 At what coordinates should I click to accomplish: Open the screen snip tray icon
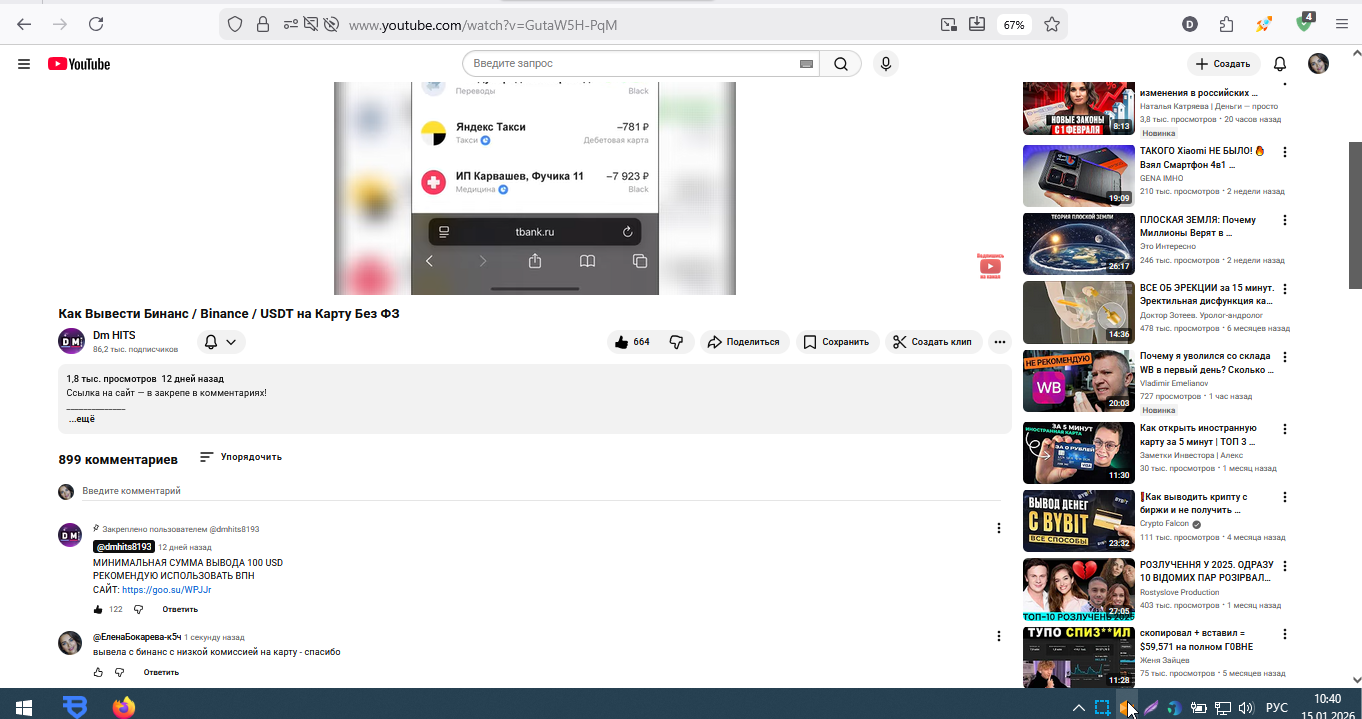(x=1102, y=708)
